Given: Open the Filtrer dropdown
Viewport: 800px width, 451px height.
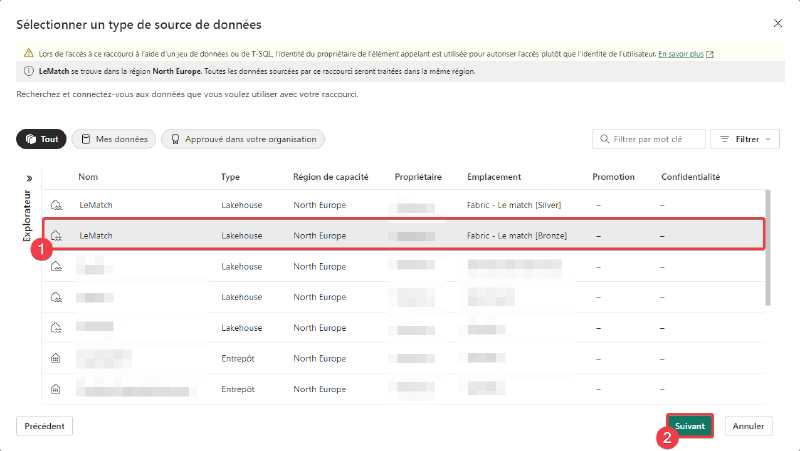Looking at the screenshot, I should pyautogui.click(x=745, y=139).
